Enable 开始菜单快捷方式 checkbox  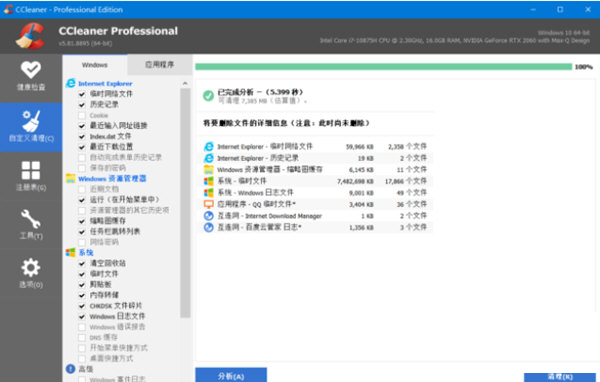click(x=82, y=348)
